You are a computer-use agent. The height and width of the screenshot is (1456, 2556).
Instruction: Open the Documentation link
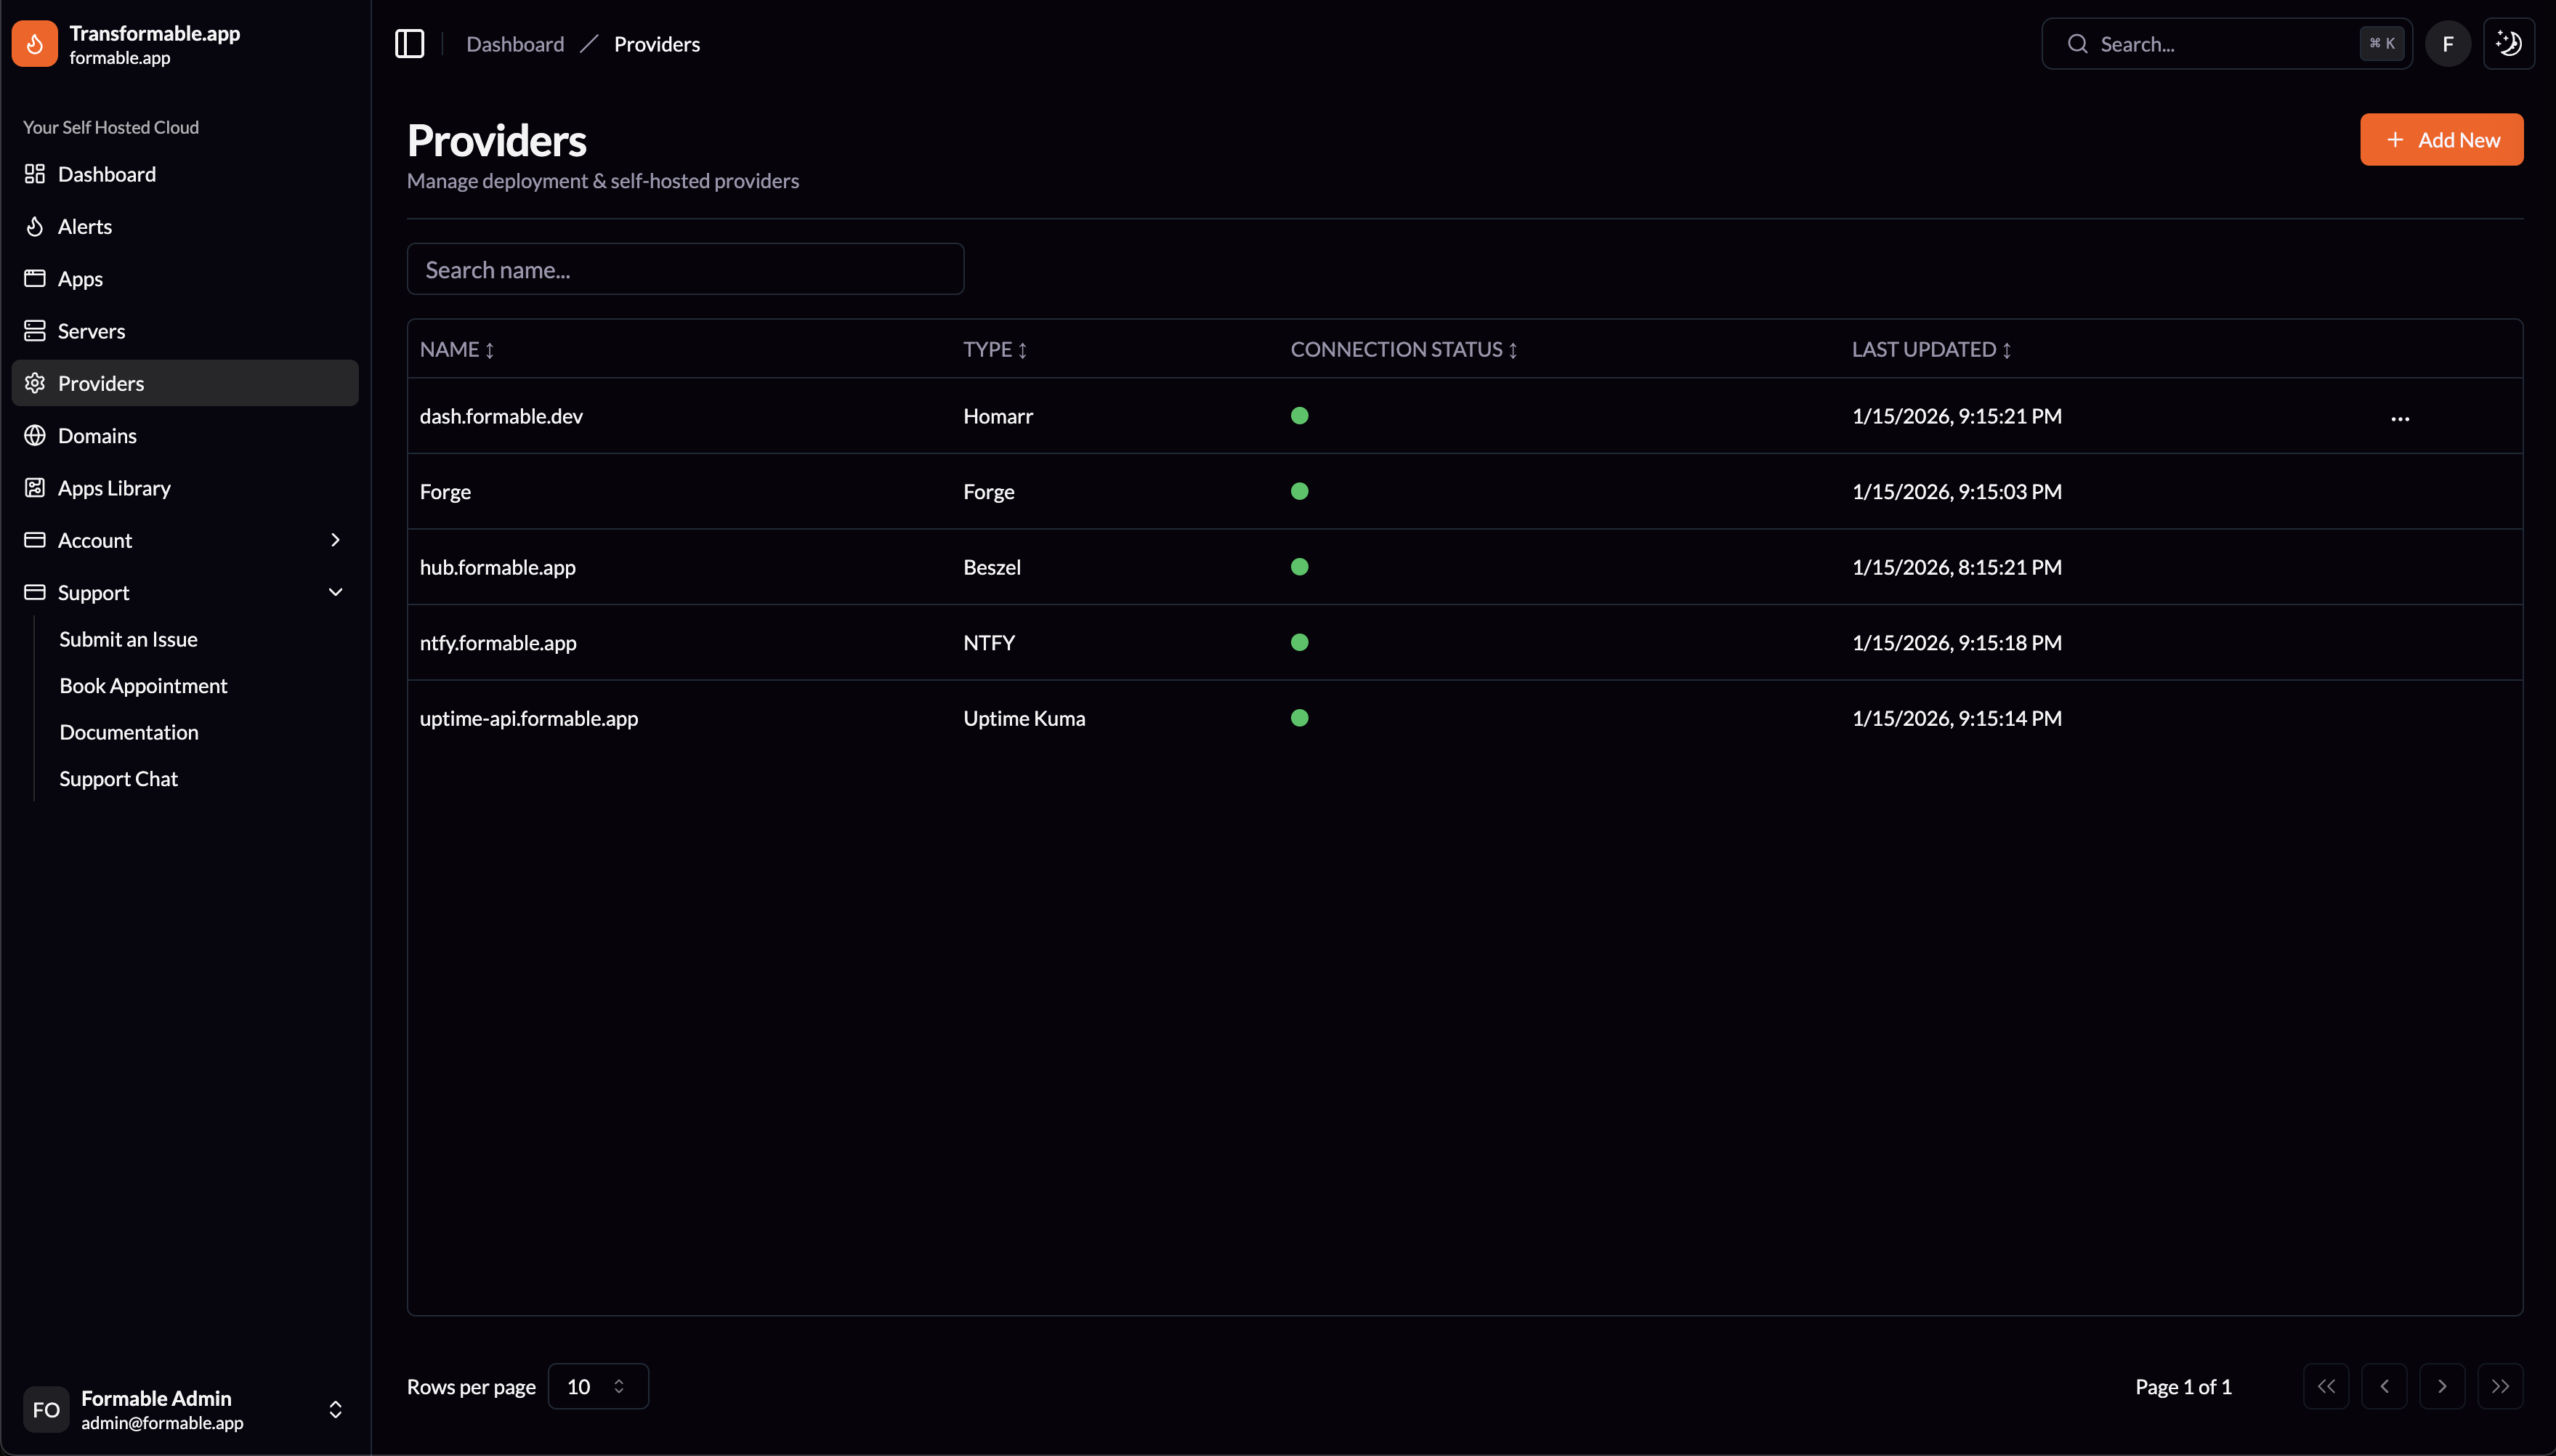129,732
